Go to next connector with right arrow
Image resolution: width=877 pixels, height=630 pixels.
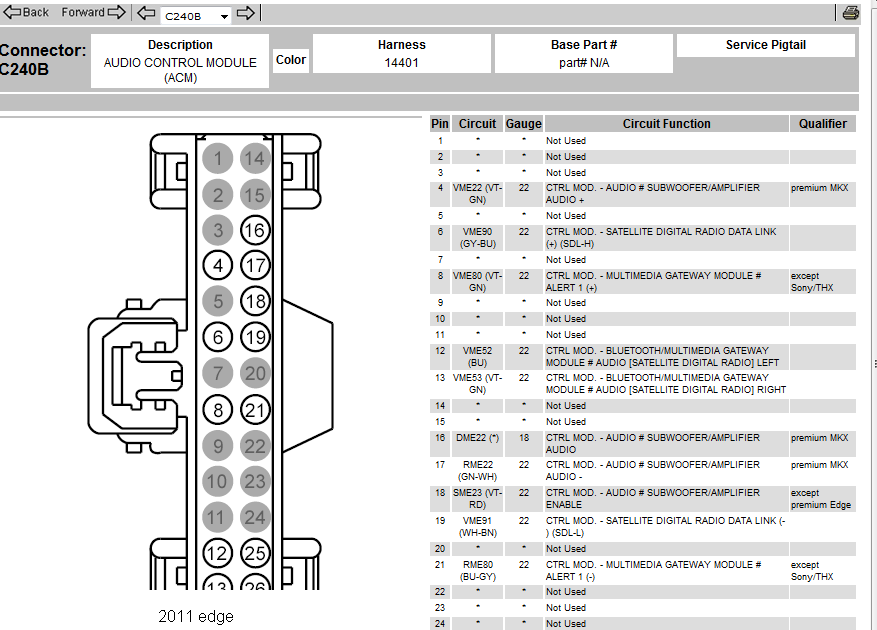[246, 13]
